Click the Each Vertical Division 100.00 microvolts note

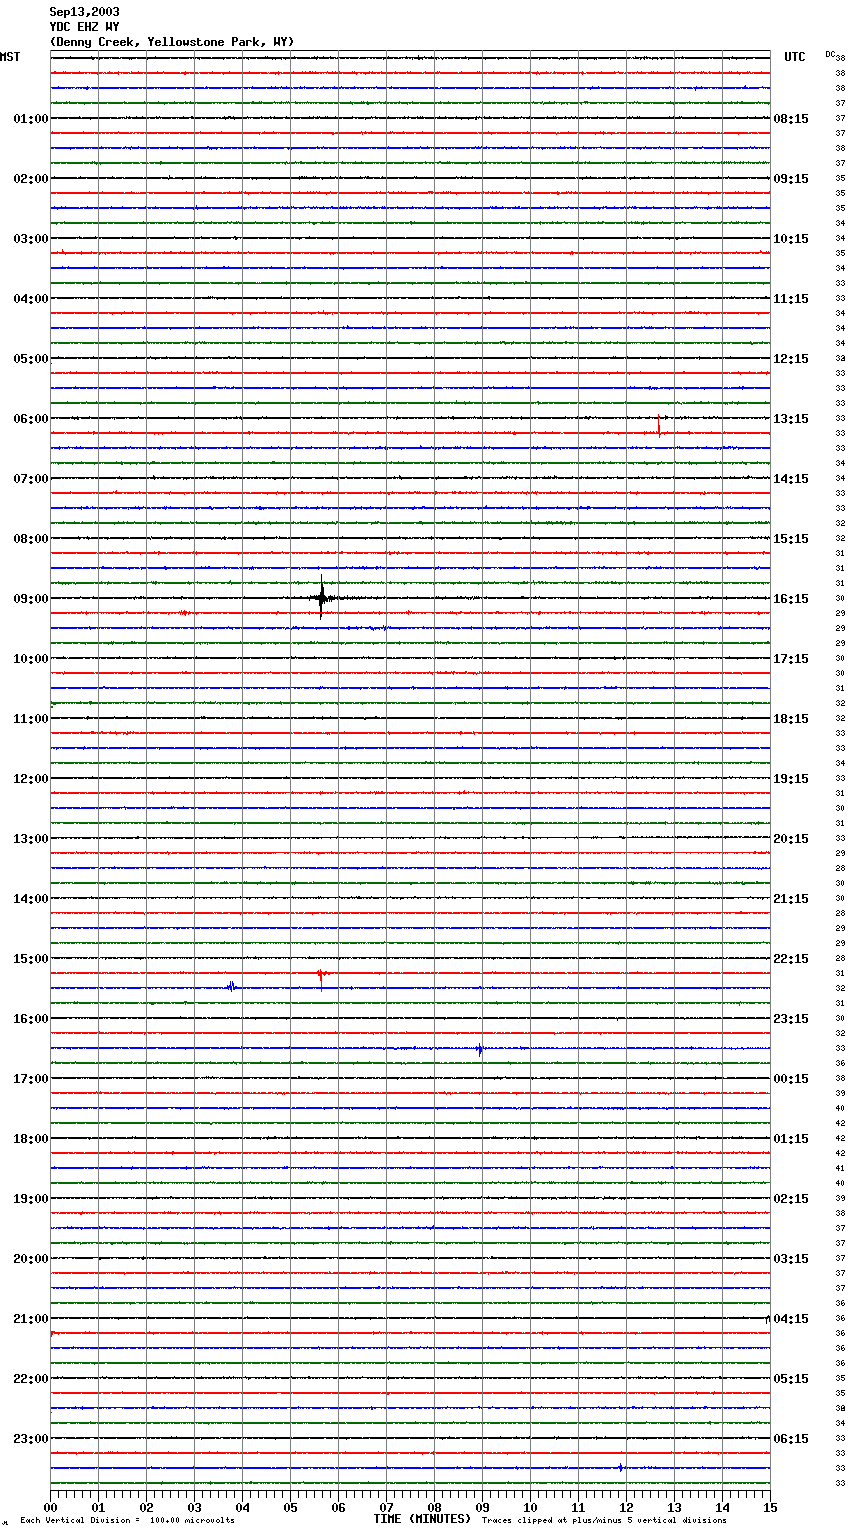click(x=127, y=1520)
